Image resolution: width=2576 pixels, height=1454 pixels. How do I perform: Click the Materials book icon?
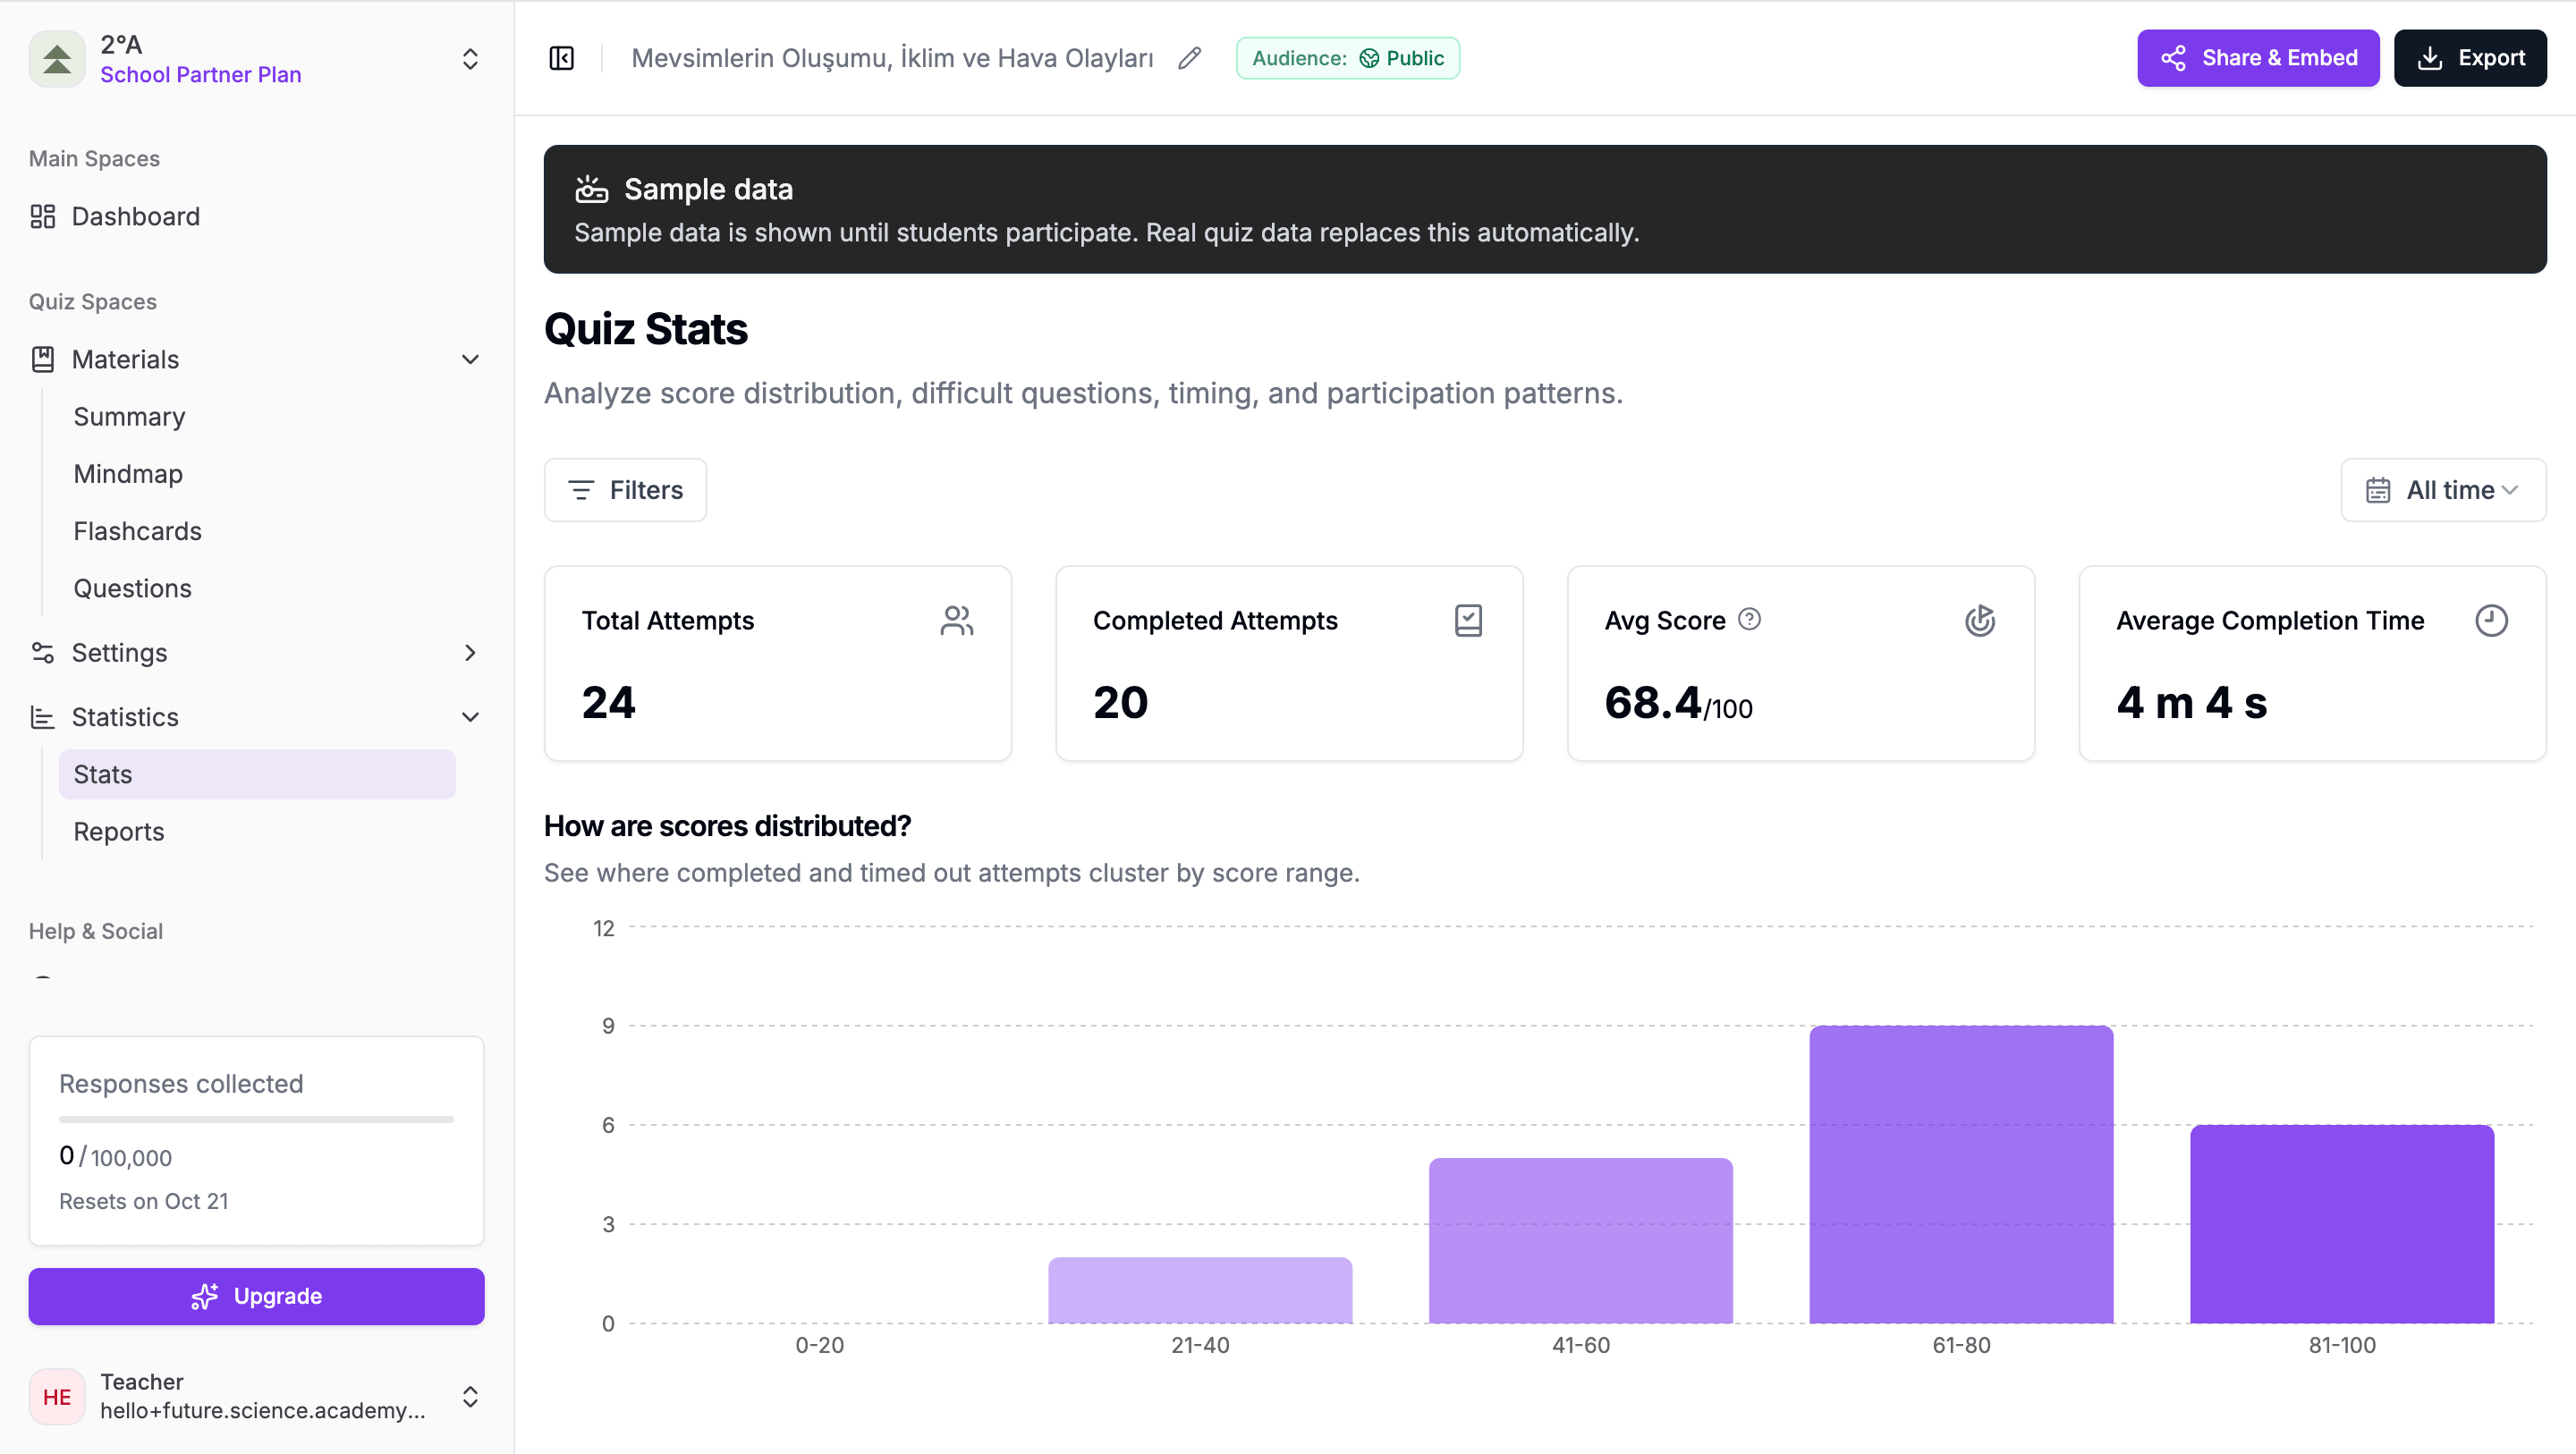(x=42, y=359)
